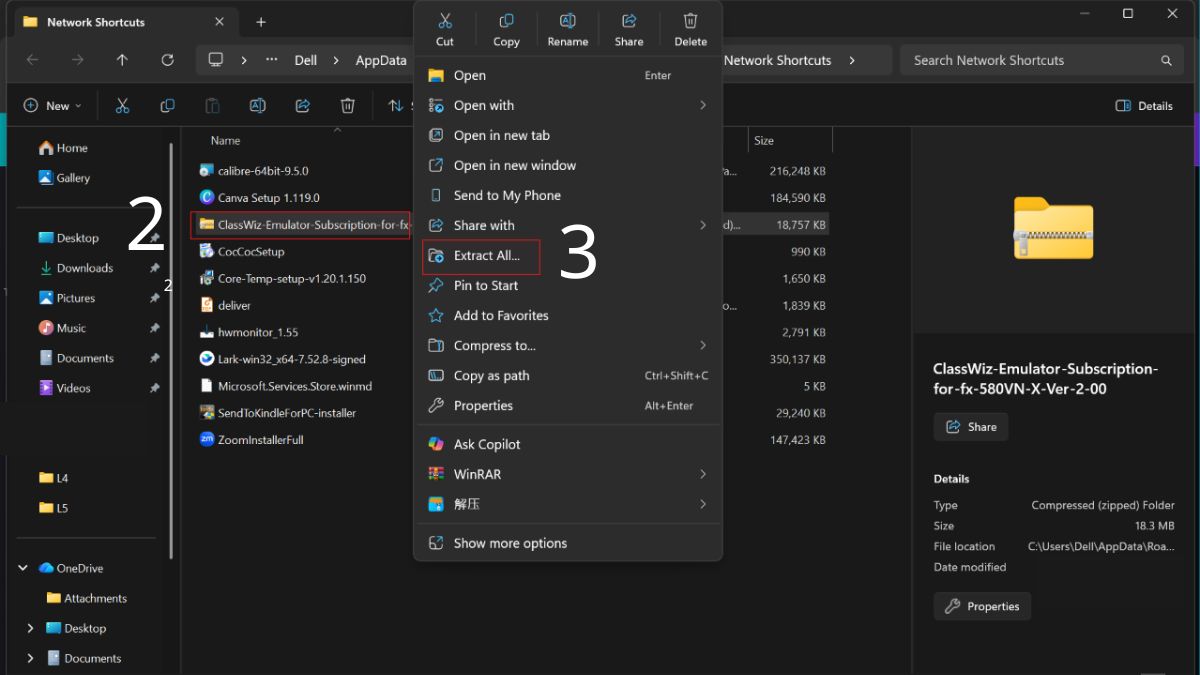
Task: Choose Copy as path
Action: (x=568, y=375)
